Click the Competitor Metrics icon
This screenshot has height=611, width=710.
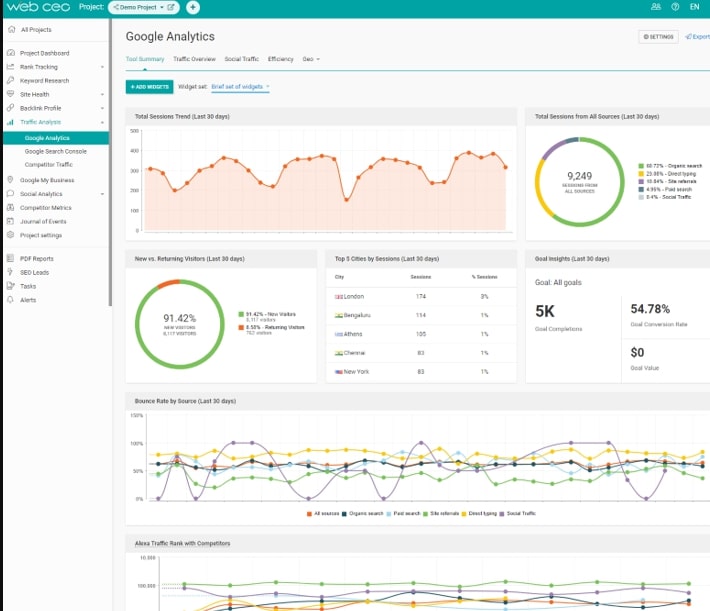(x=11, y=207)
